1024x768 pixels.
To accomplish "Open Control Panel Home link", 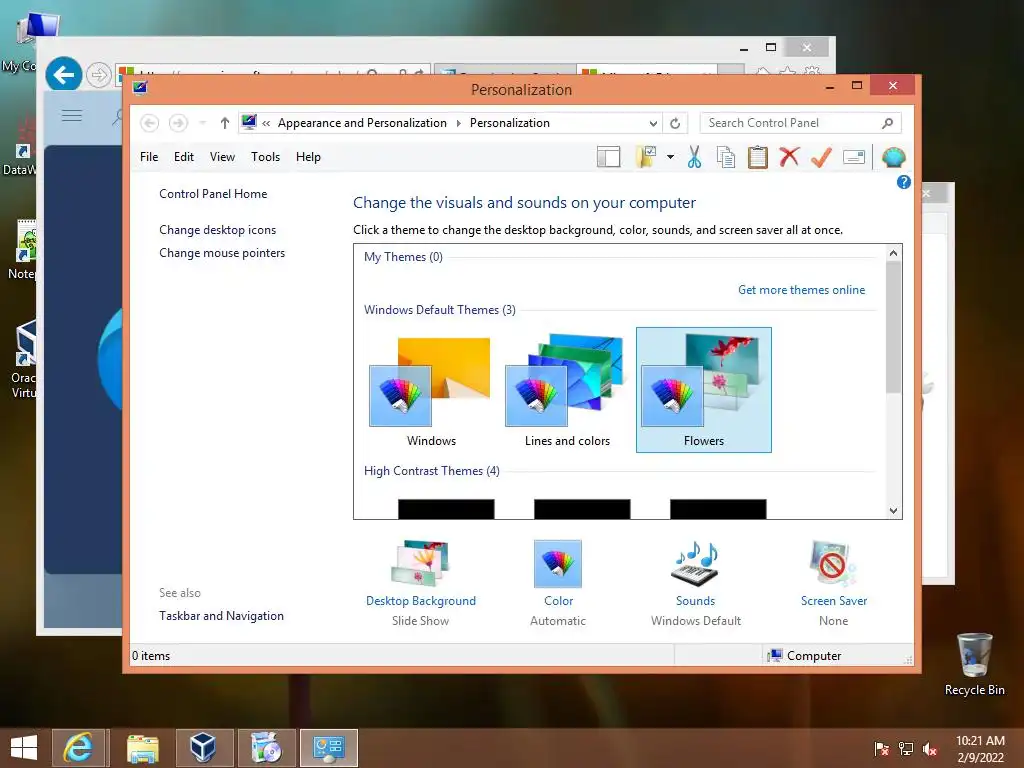I will pos(213,194).
